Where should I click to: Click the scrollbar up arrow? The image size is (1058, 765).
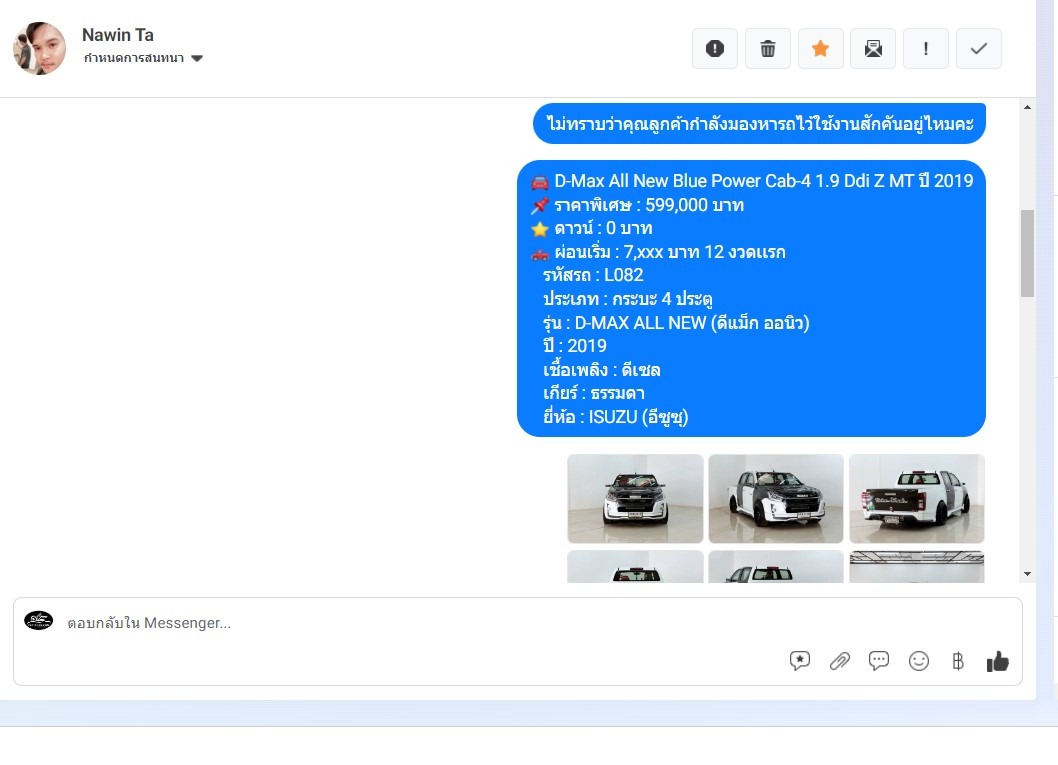(x=1027, y=107)
